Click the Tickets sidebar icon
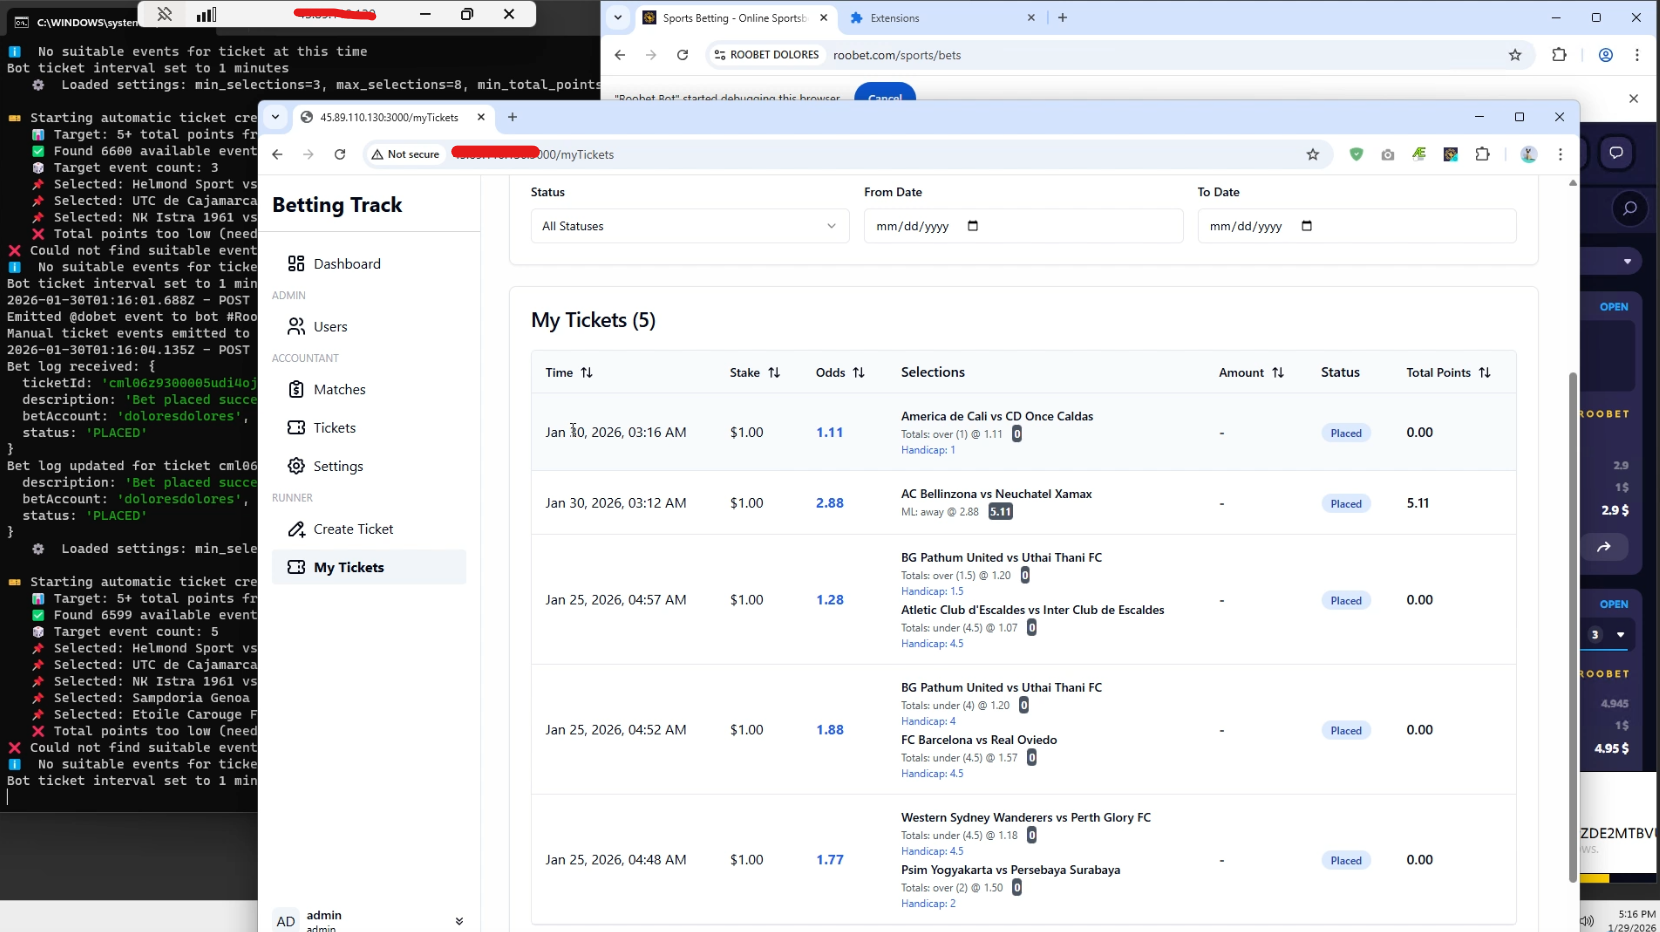Image resolution: width=1660 pixels, height=932 pixels. click(x=296, y=427)
